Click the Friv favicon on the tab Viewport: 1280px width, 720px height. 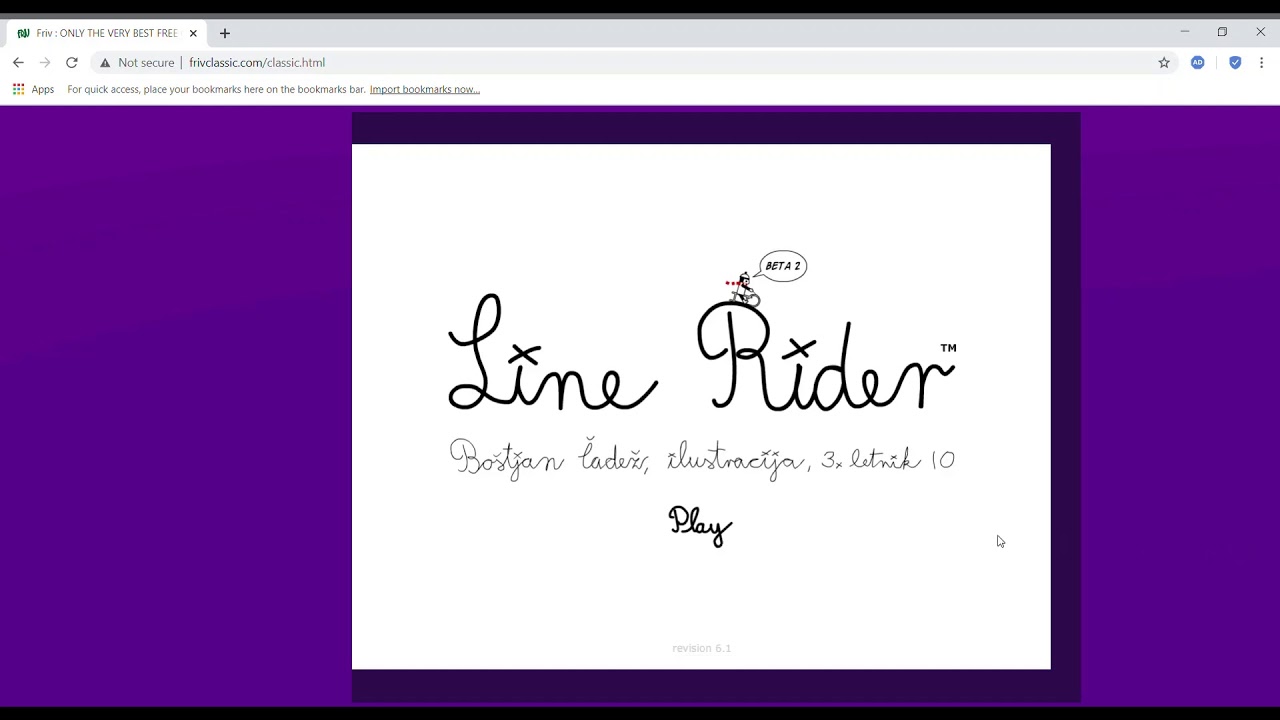pyautogui.click(x=23, y=33)
